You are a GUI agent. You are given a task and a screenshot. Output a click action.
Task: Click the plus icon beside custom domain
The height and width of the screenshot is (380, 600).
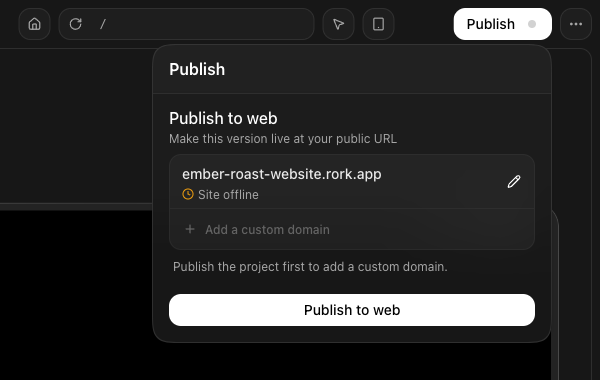pos(190,229)
